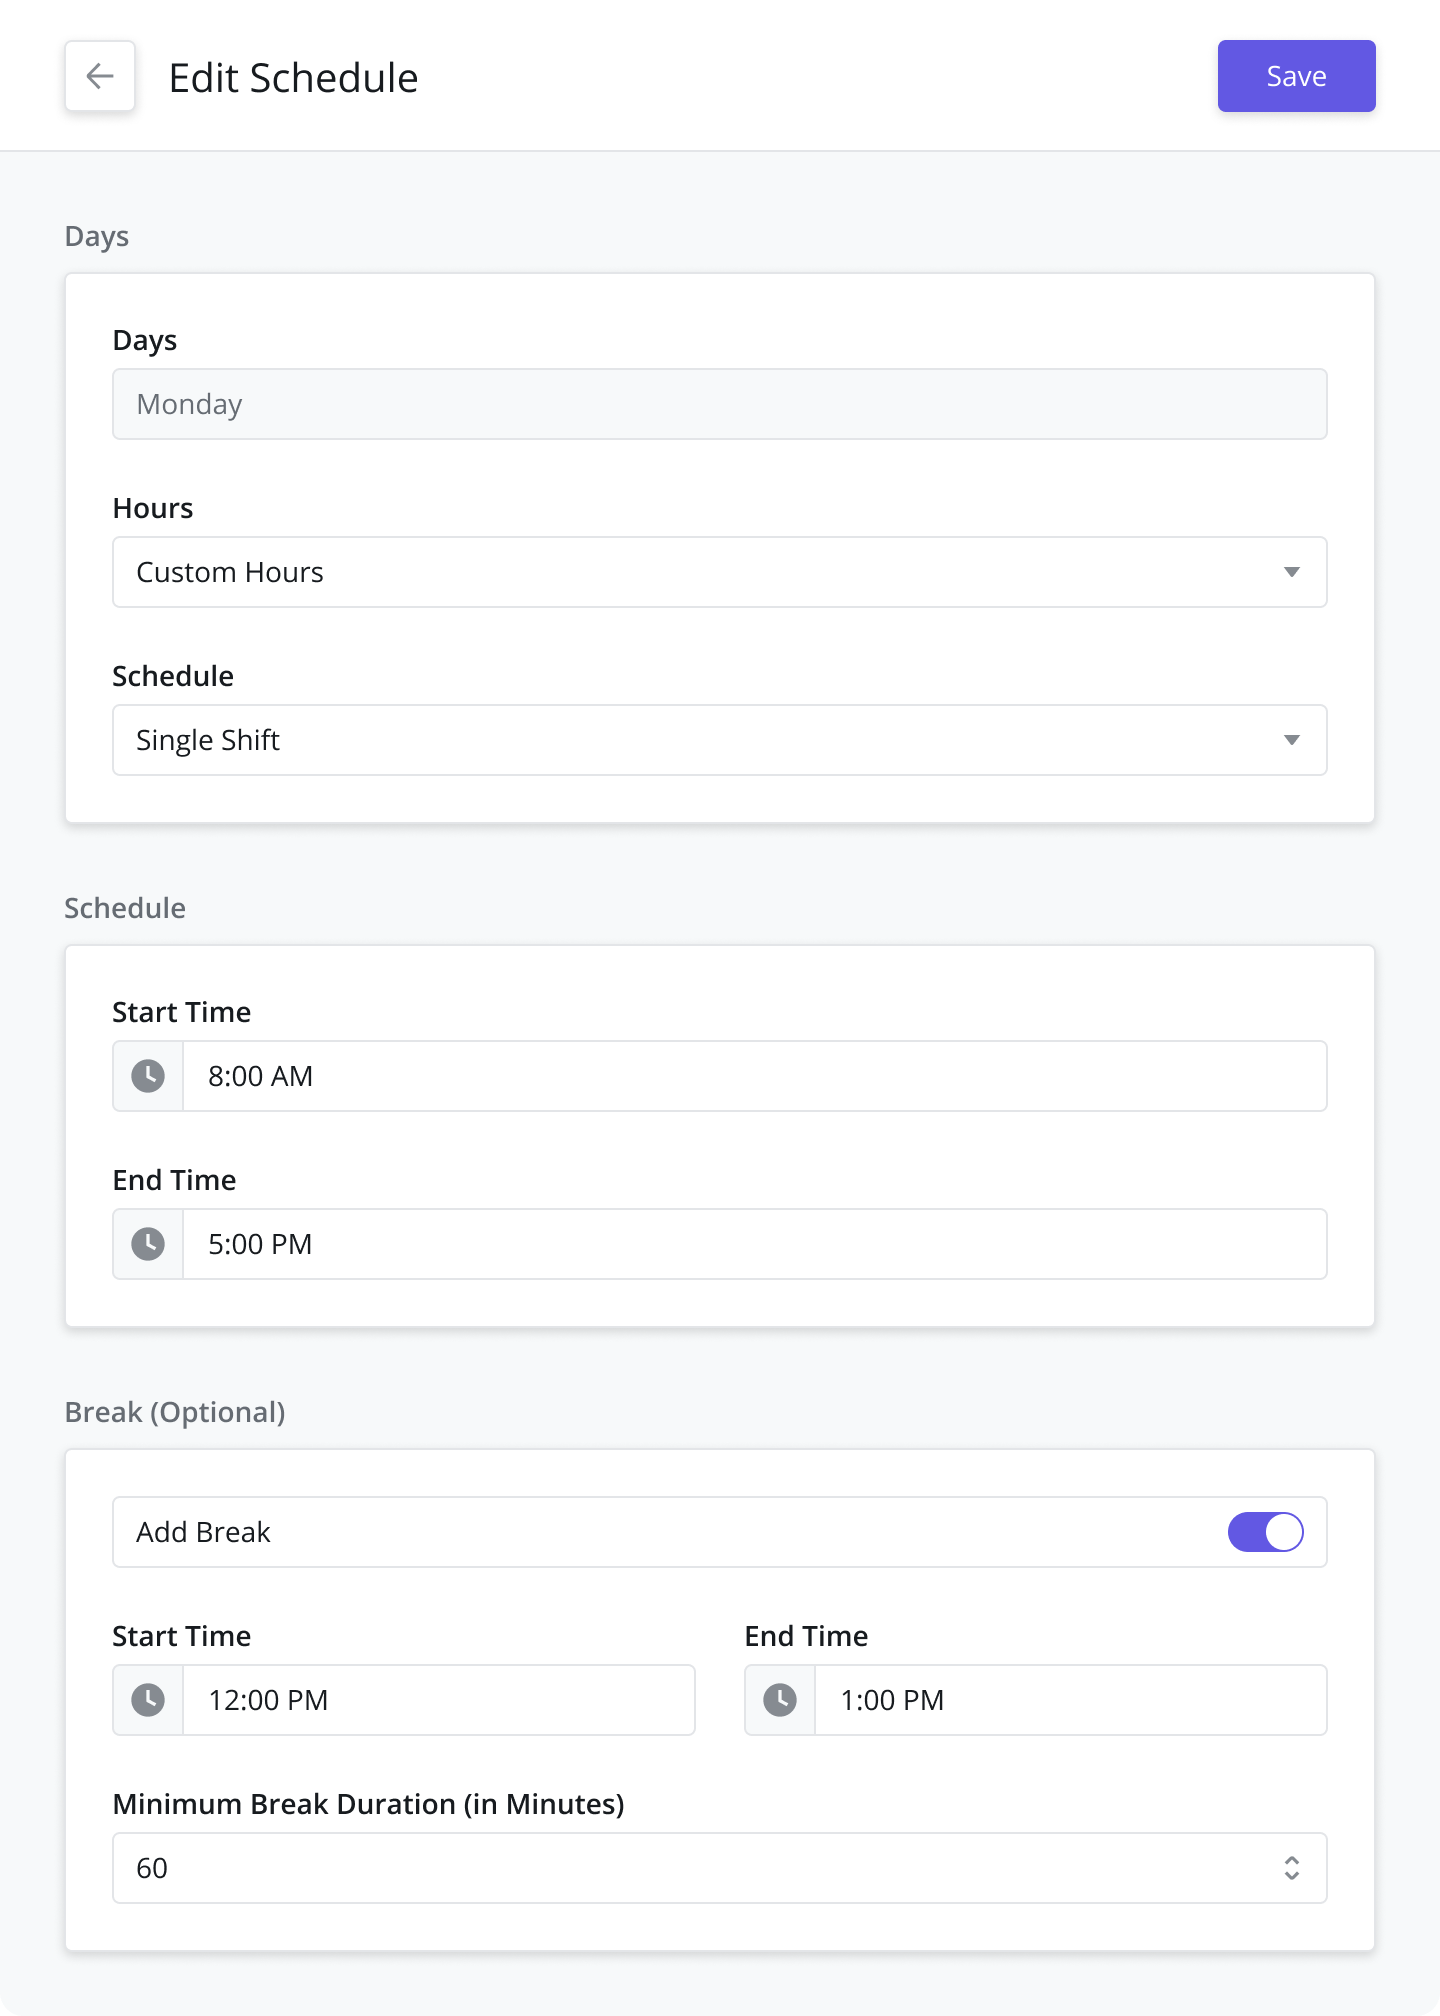Open the Hours dropdown arrow

[1292, 572]
